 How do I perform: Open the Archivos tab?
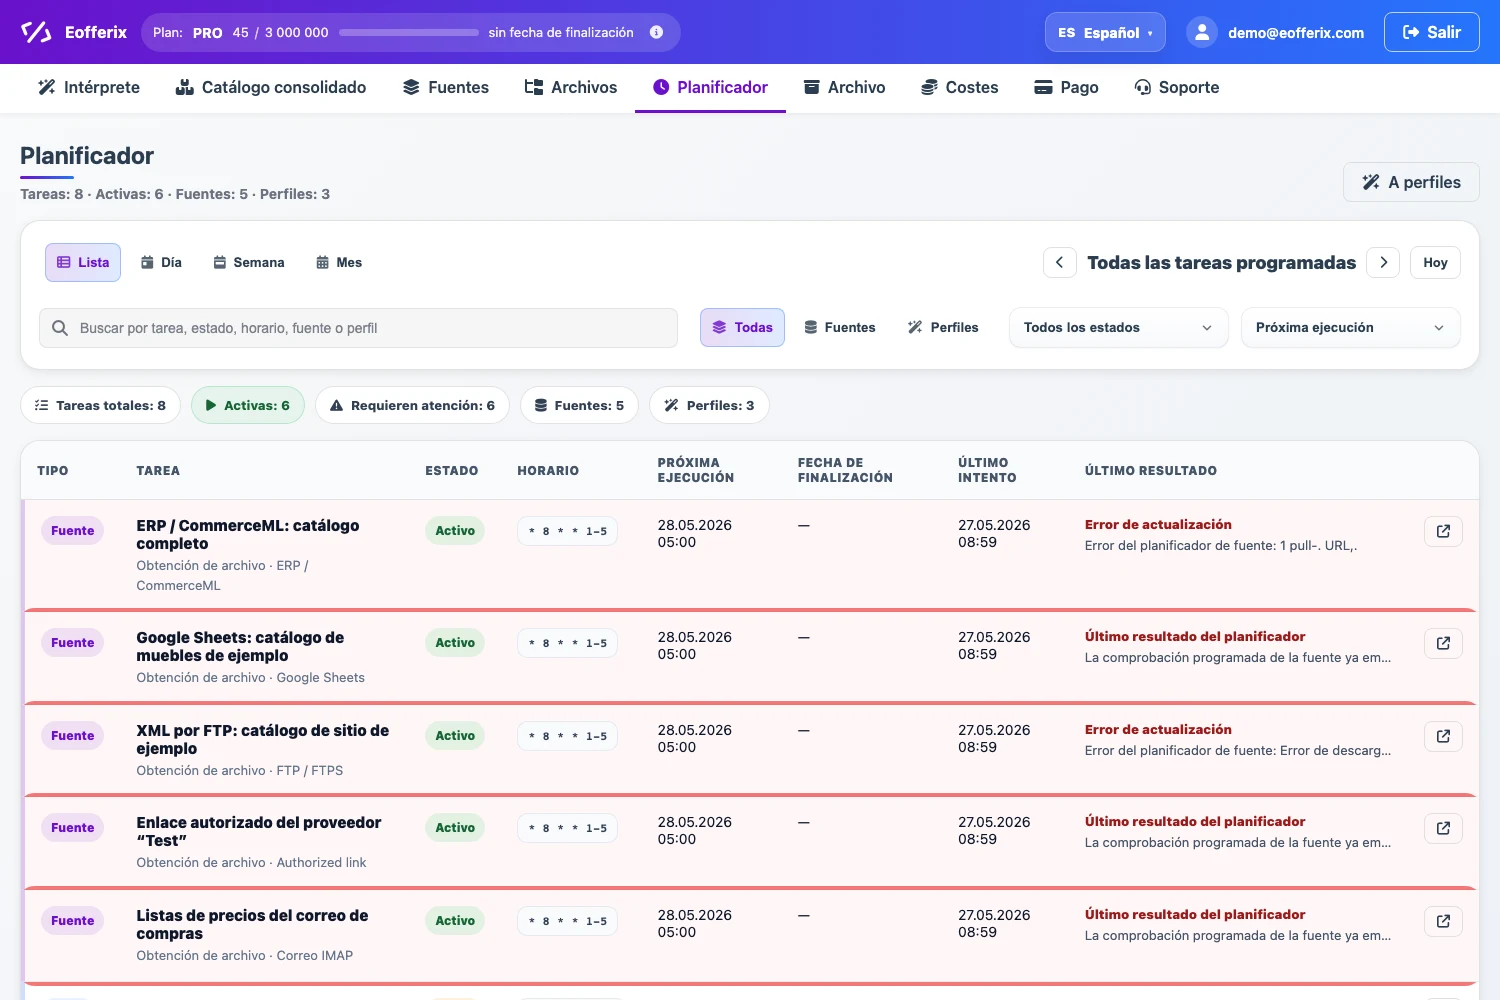[571, 87]
